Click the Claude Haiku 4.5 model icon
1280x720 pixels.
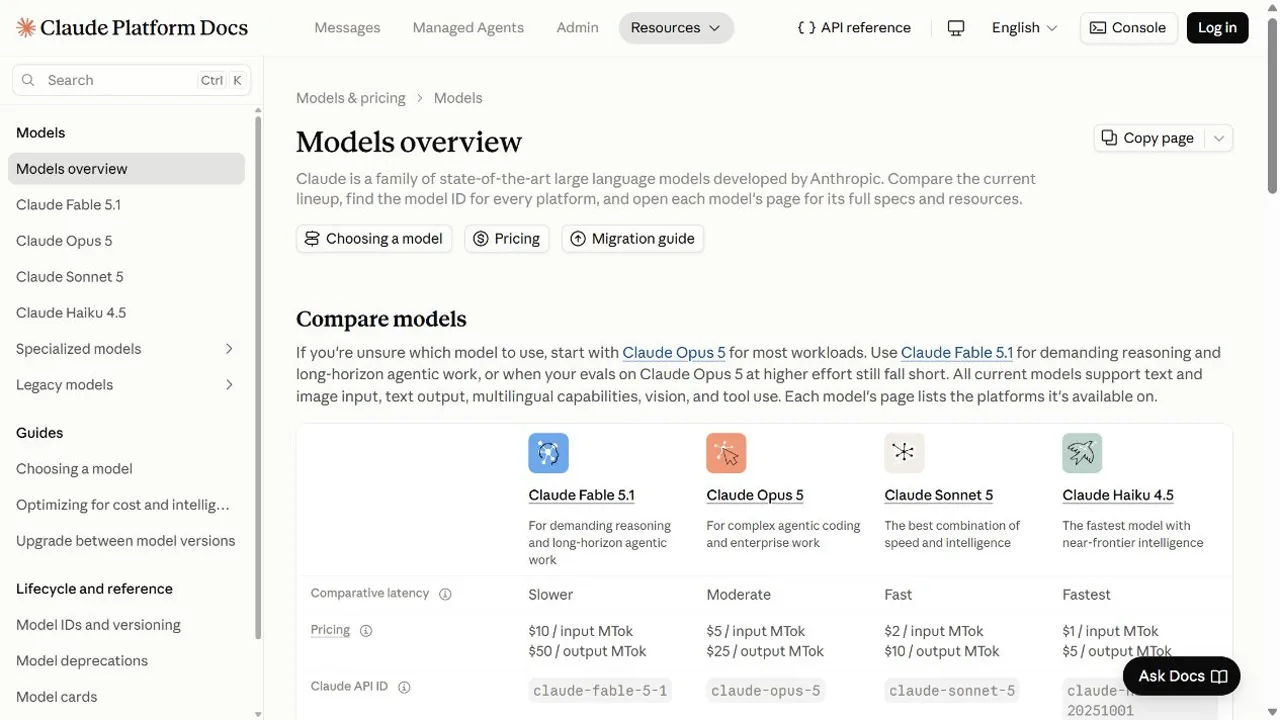click(1082, 453)
